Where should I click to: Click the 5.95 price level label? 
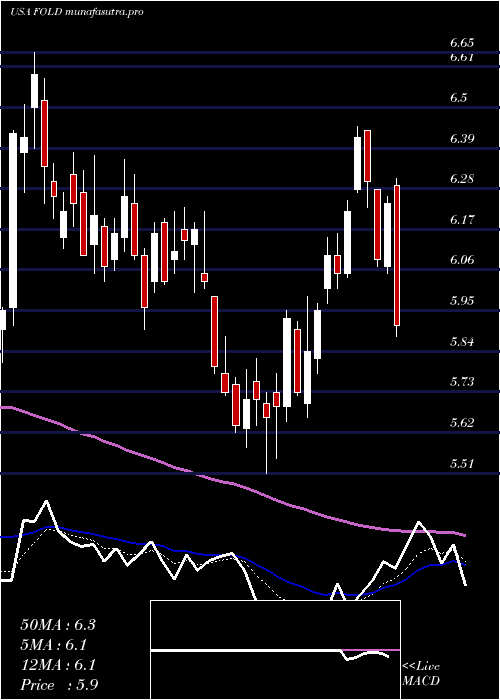click(x=462, y=300)
